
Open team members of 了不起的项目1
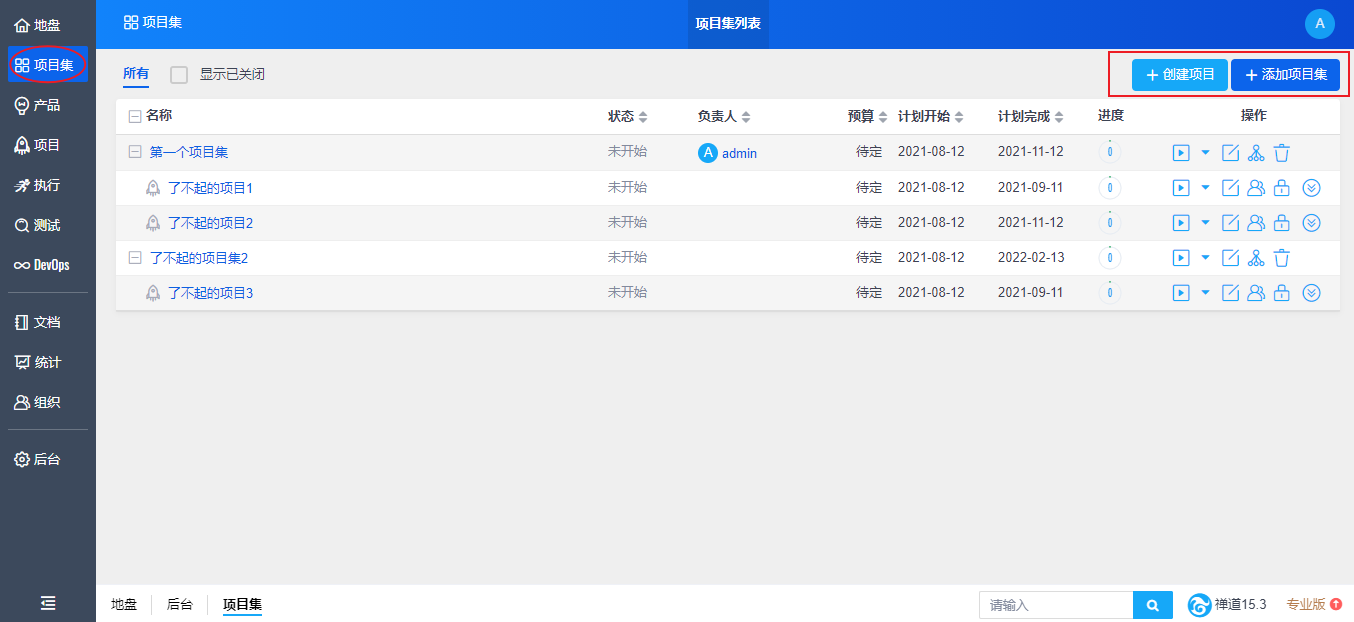coord(1256,188)
